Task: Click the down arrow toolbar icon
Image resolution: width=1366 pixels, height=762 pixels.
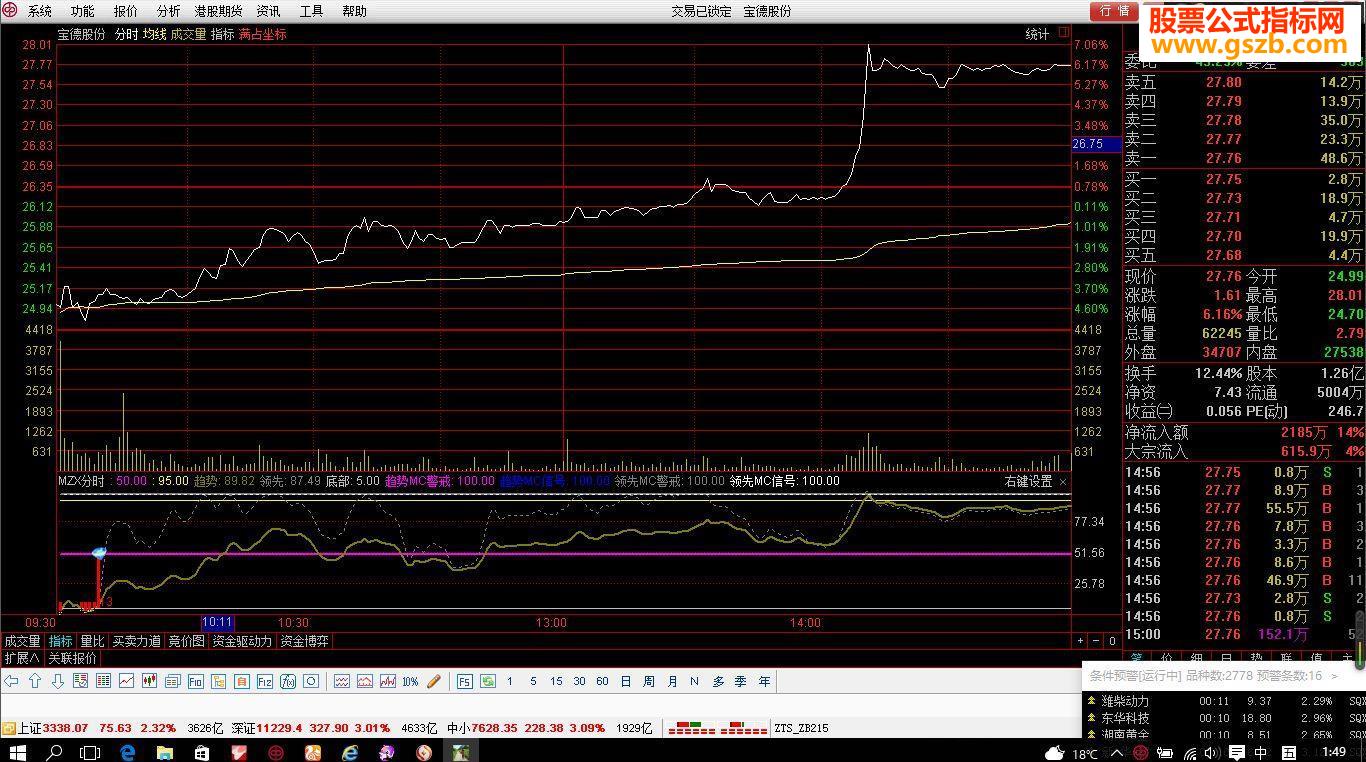Action: click(x=58, y=681)
